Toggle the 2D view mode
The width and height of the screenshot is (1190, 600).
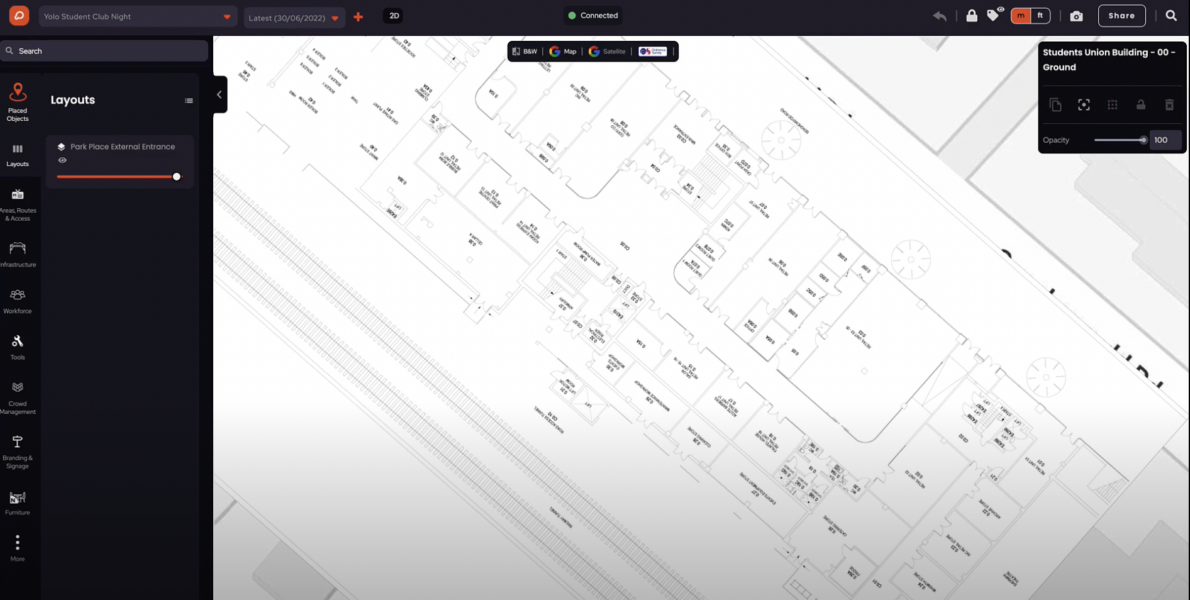coord(394,15)
